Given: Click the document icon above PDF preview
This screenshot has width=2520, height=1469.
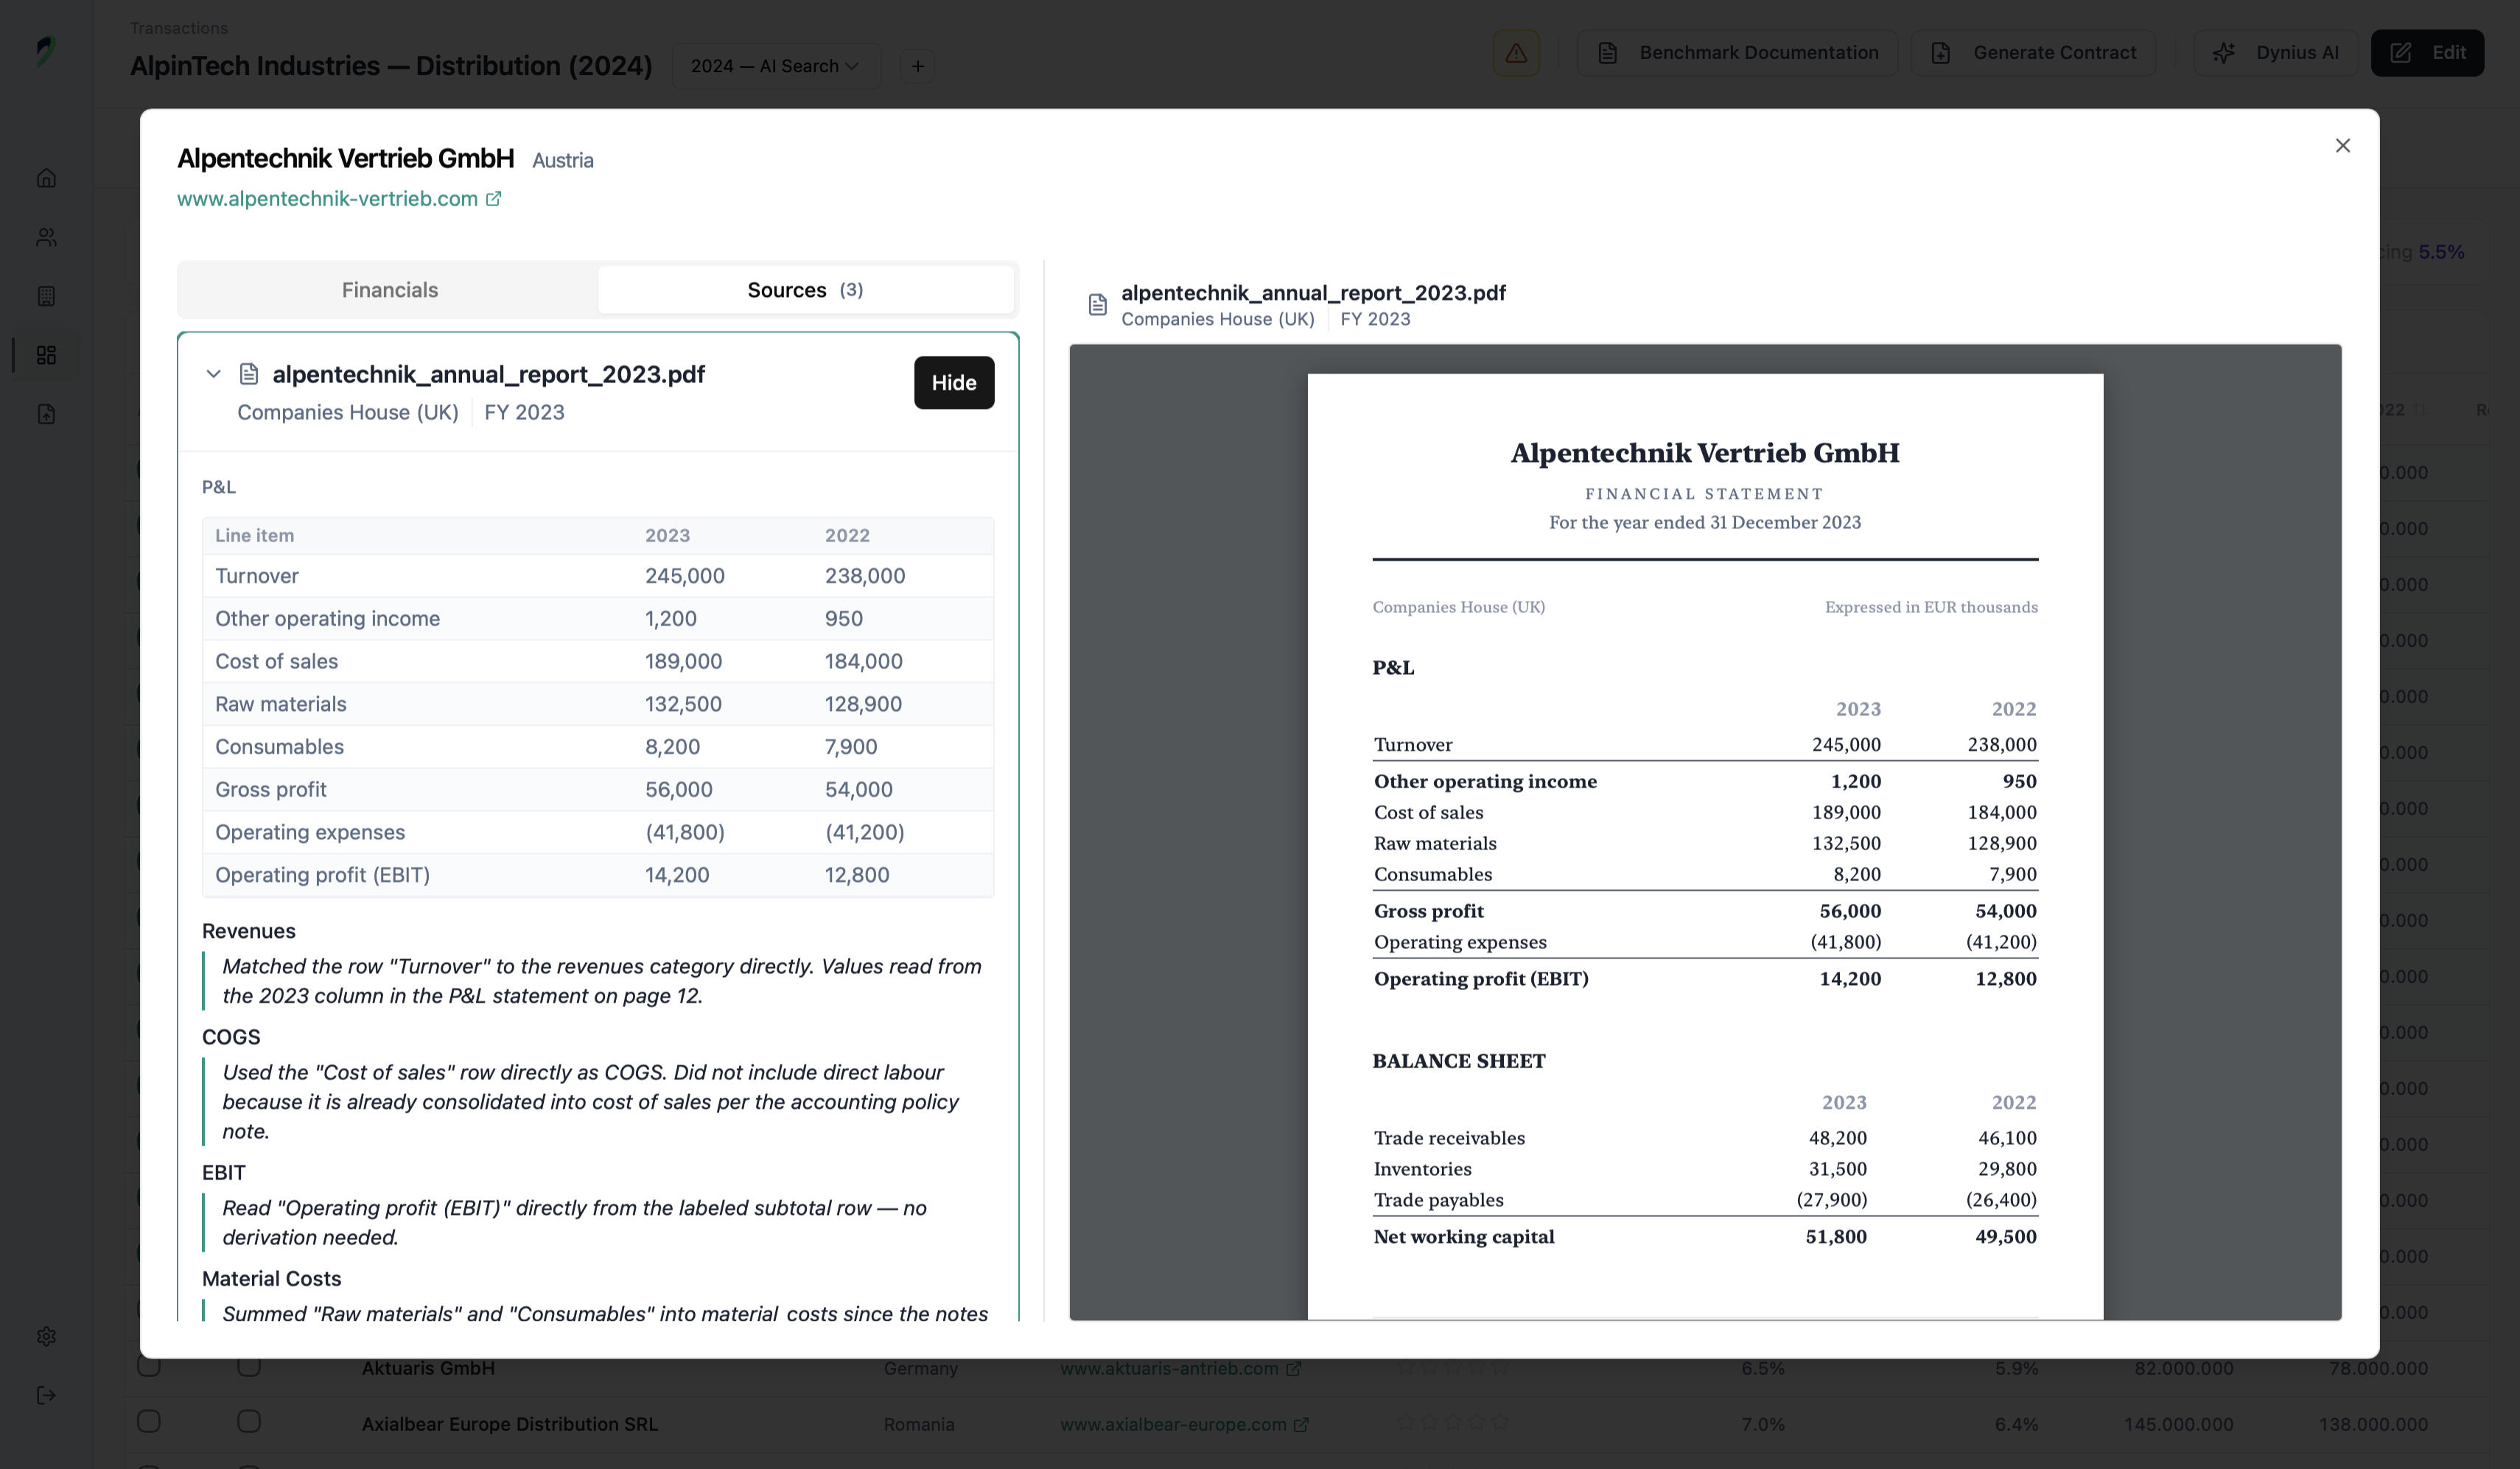Looking at the screenshot, I should (x=1097, y=305).
